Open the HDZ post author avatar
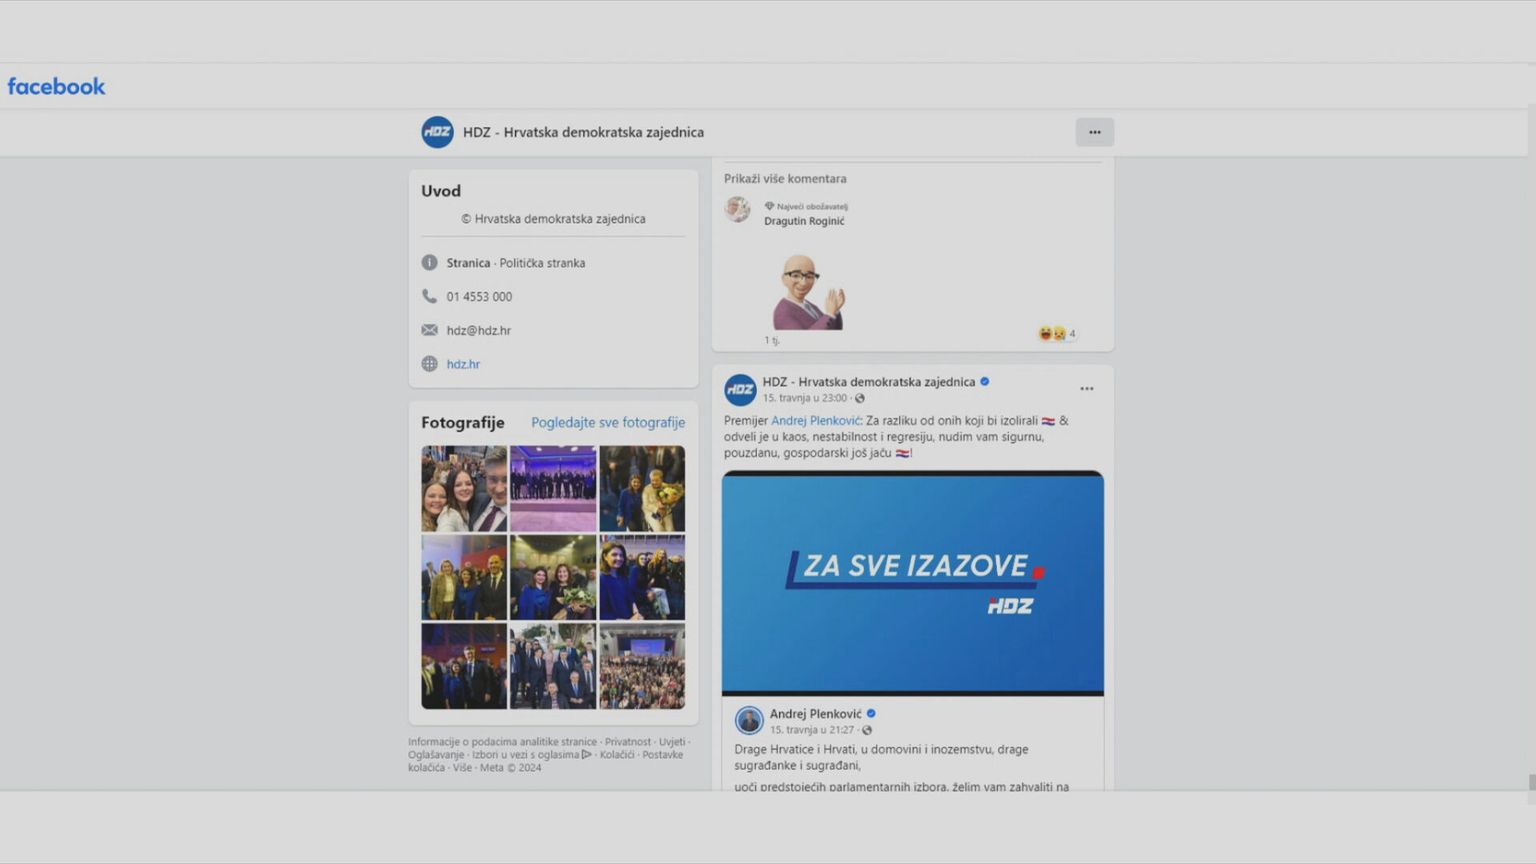The height and width of the screenshot is (864, 1536). (x=740, y=389)
